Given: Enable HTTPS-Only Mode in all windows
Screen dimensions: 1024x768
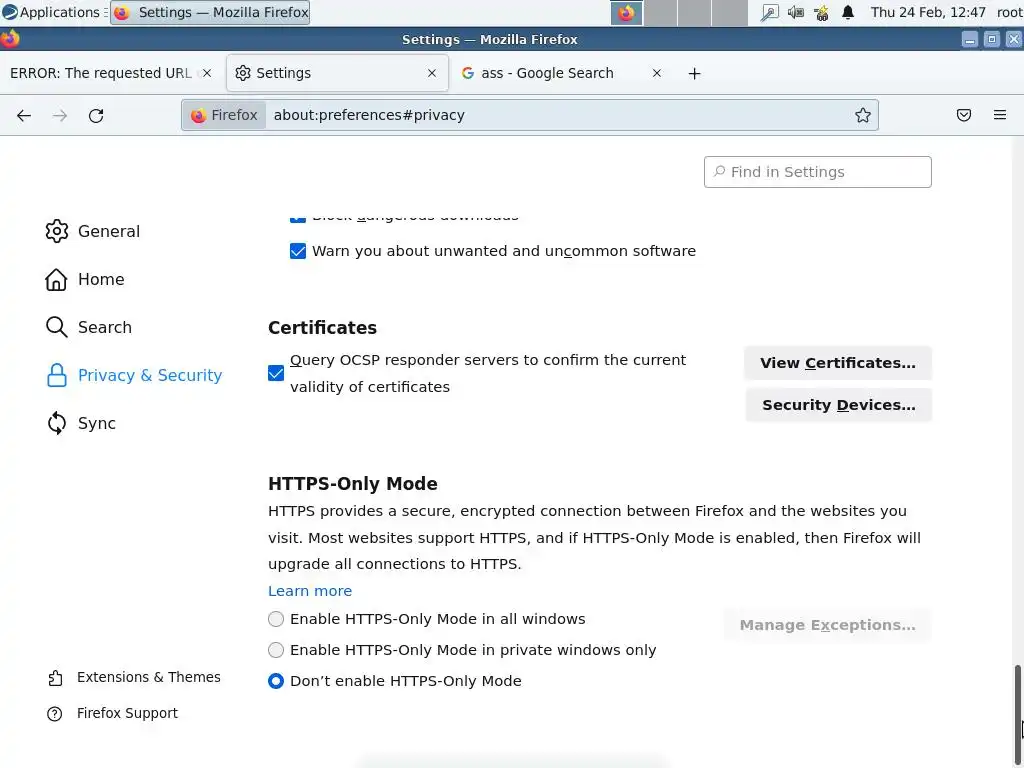Looking at the screenshot, I should pyautogui.click(x=276, y=619).
